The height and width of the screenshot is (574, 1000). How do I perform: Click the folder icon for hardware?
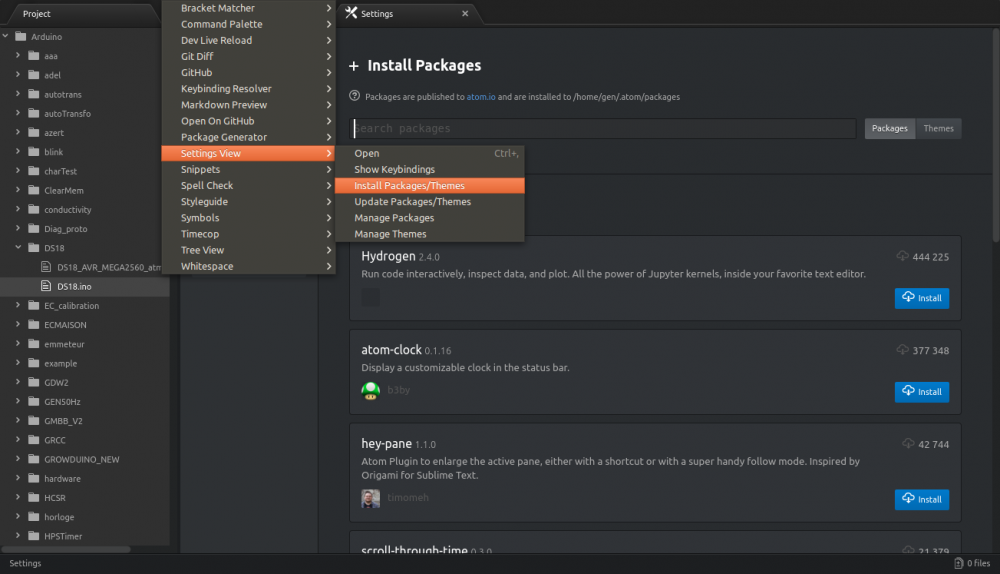pos(34,478)
